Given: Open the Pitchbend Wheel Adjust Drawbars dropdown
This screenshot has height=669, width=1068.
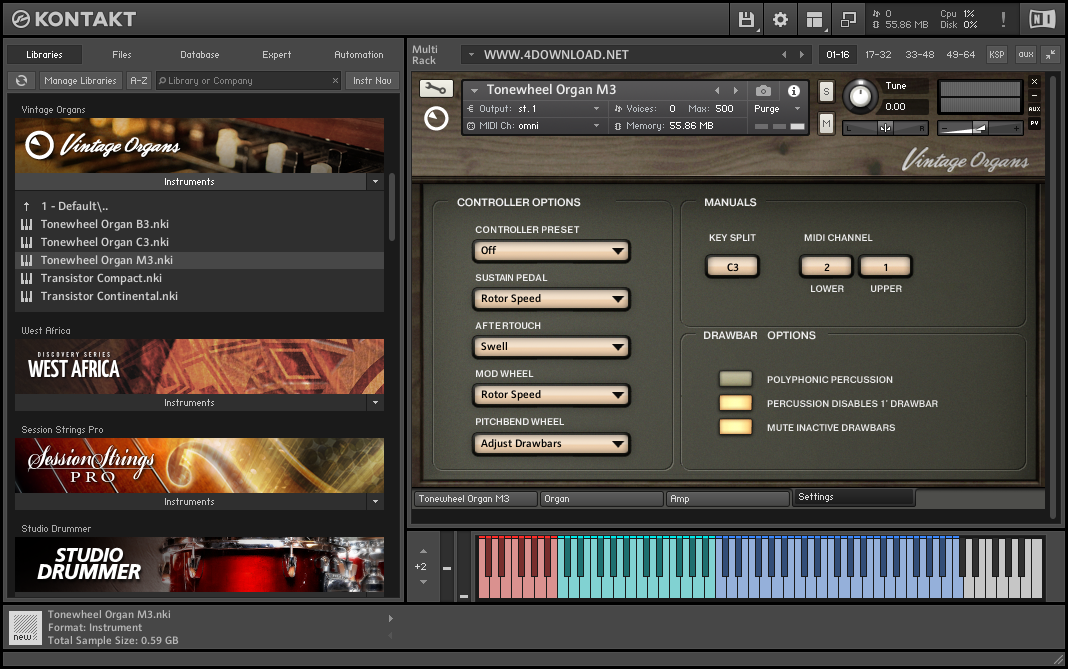Looking at the screenshot, I should tap(551, 443).
